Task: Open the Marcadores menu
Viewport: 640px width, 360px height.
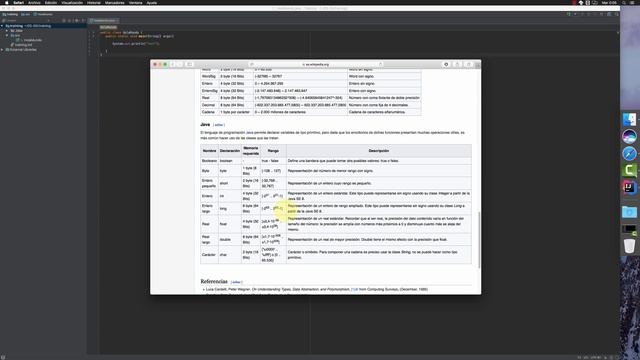Action: pyautogui.click(x=115, y=2)
